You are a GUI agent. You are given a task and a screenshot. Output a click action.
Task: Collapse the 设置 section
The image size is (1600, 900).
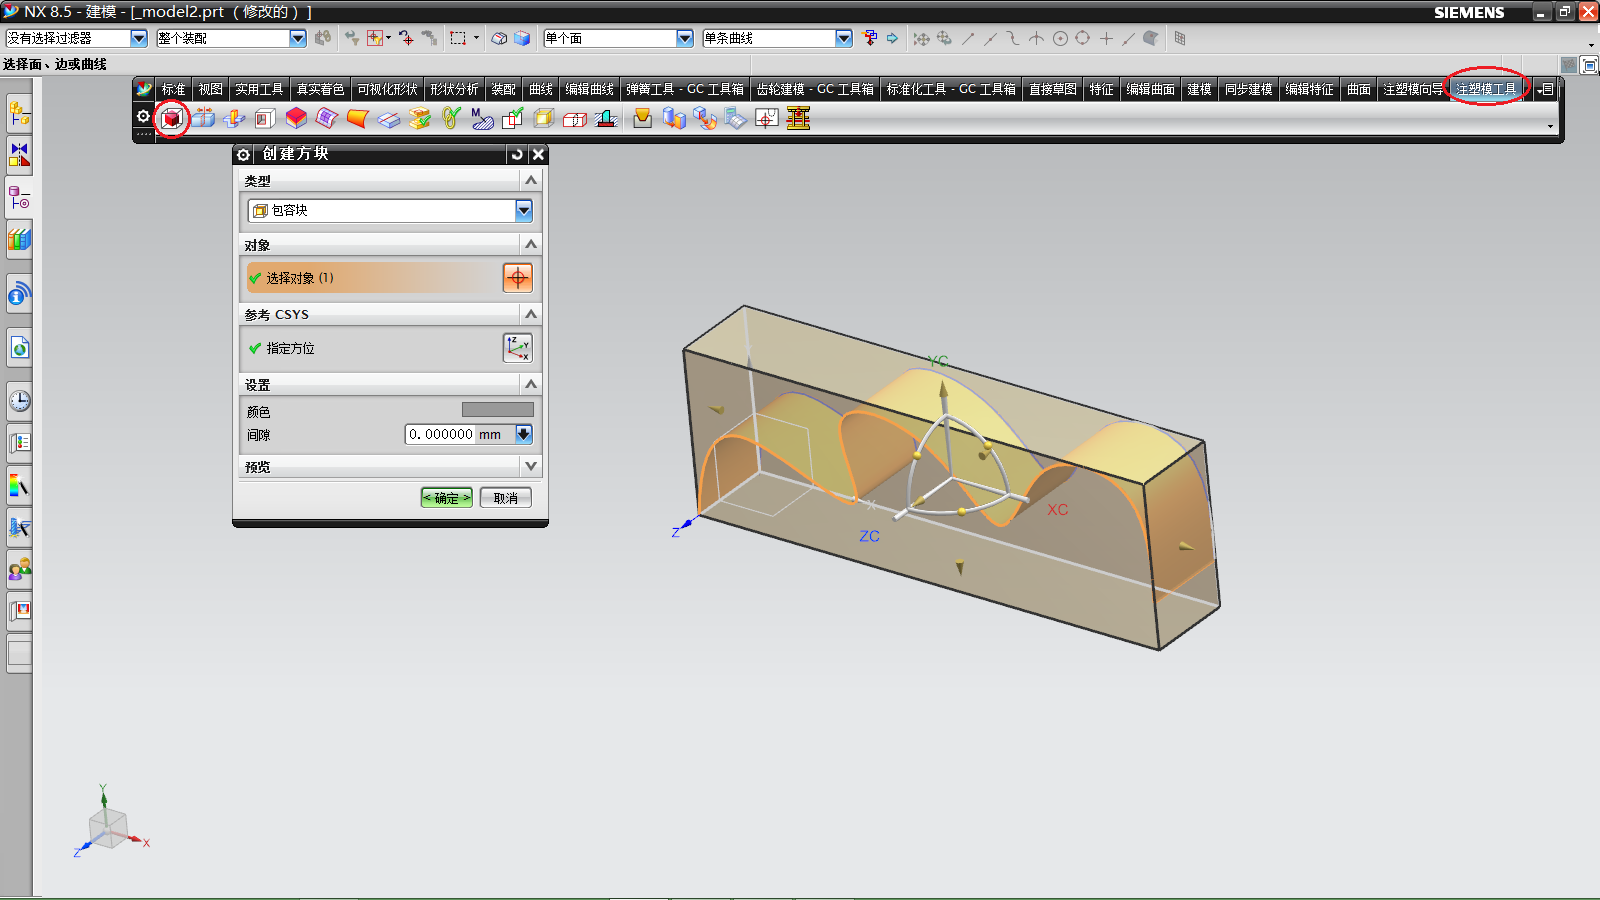[531, 384]
